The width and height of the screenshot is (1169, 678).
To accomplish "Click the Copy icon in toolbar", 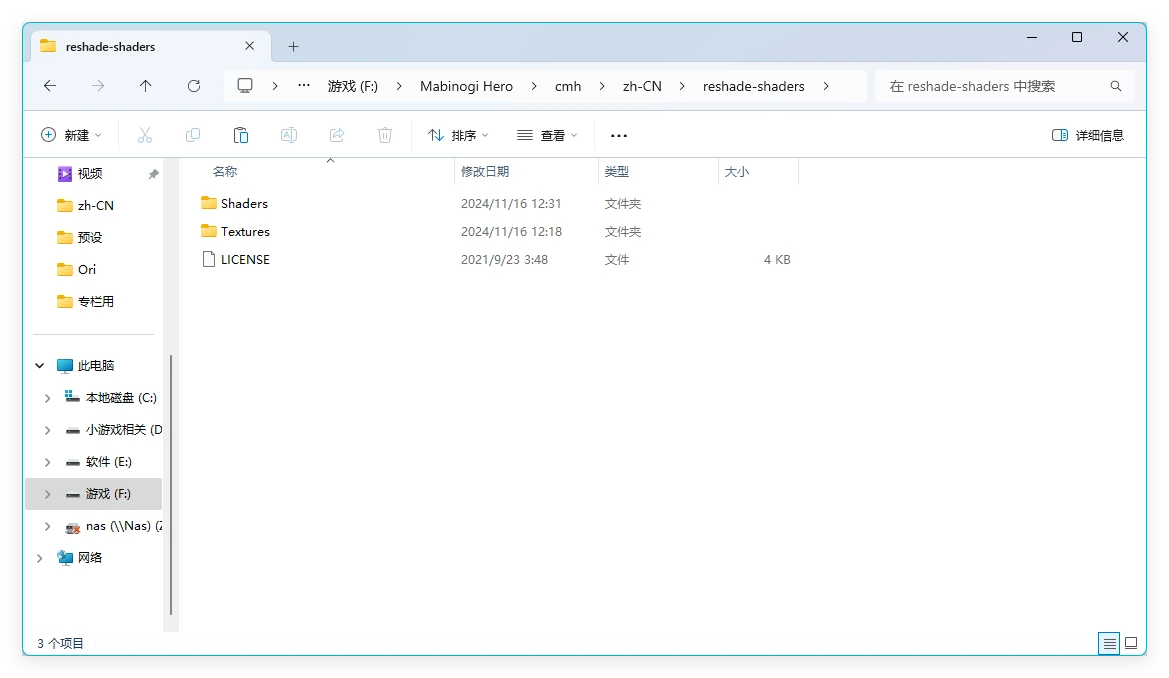I will click(192, 135).
